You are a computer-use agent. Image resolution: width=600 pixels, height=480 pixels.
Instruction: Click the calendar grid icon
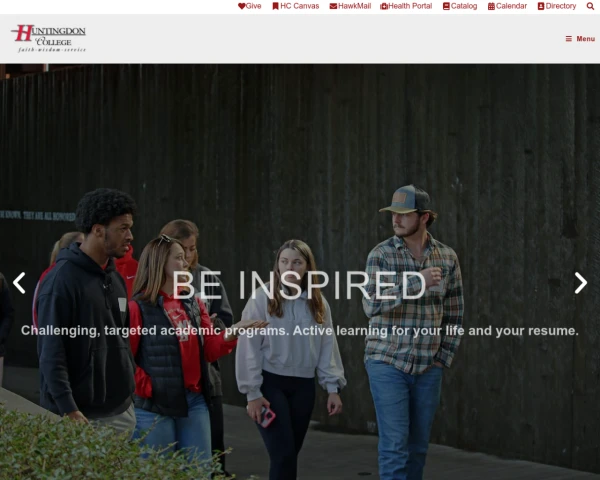[491, 6]
